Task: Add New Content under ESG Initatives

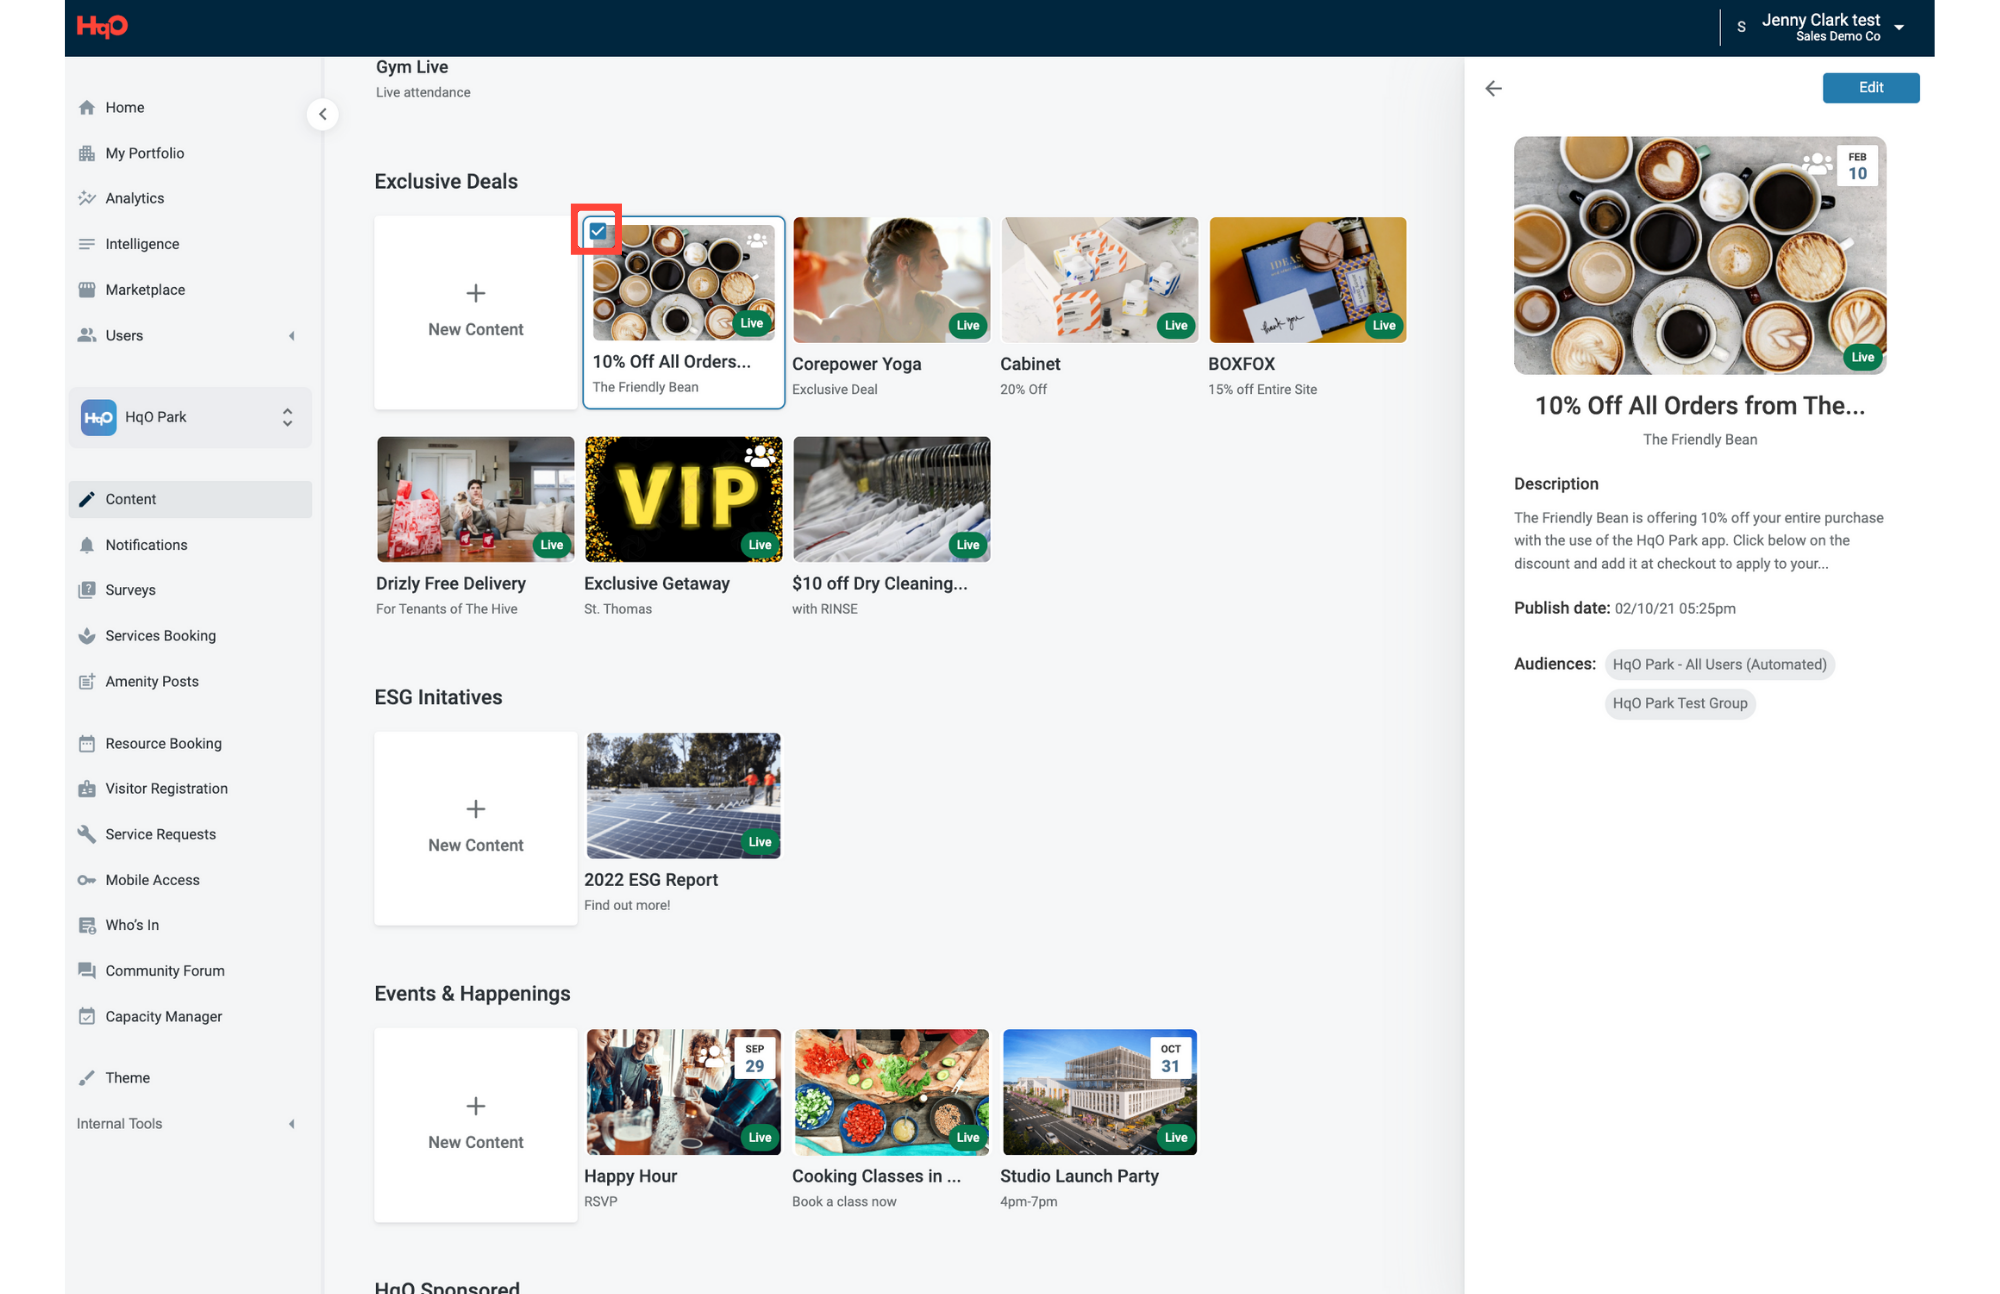Action: click(x=476, y=827)
